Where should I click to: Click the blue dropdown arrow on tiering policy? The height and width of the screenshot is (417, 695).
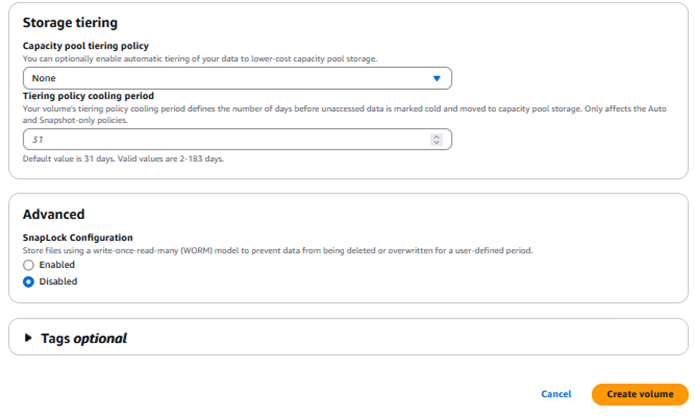click(436, 78)
